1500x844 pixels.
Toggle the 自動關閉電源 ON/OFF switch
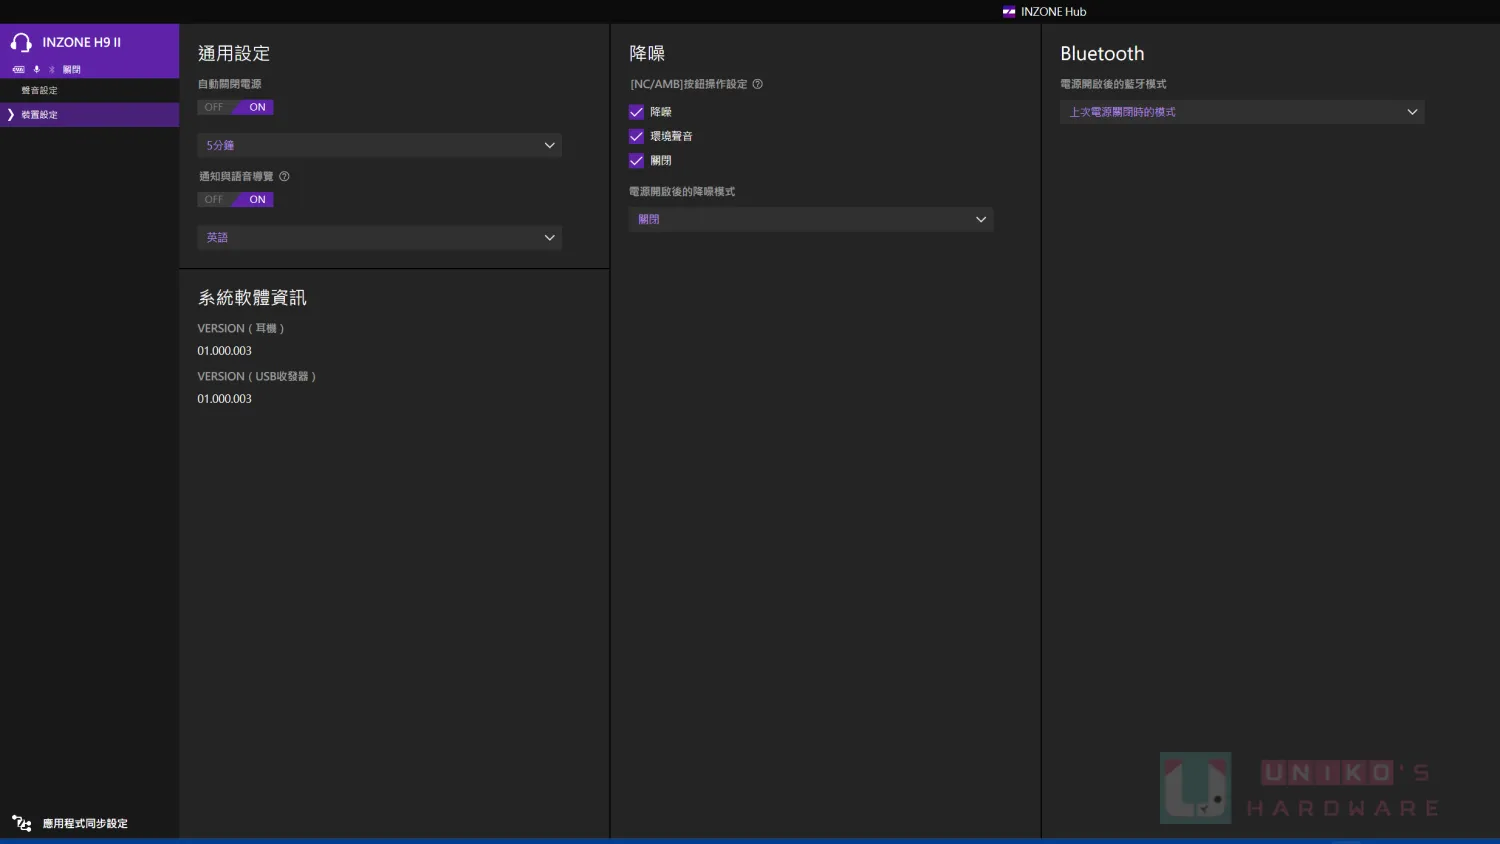click(x=236, y=107)
